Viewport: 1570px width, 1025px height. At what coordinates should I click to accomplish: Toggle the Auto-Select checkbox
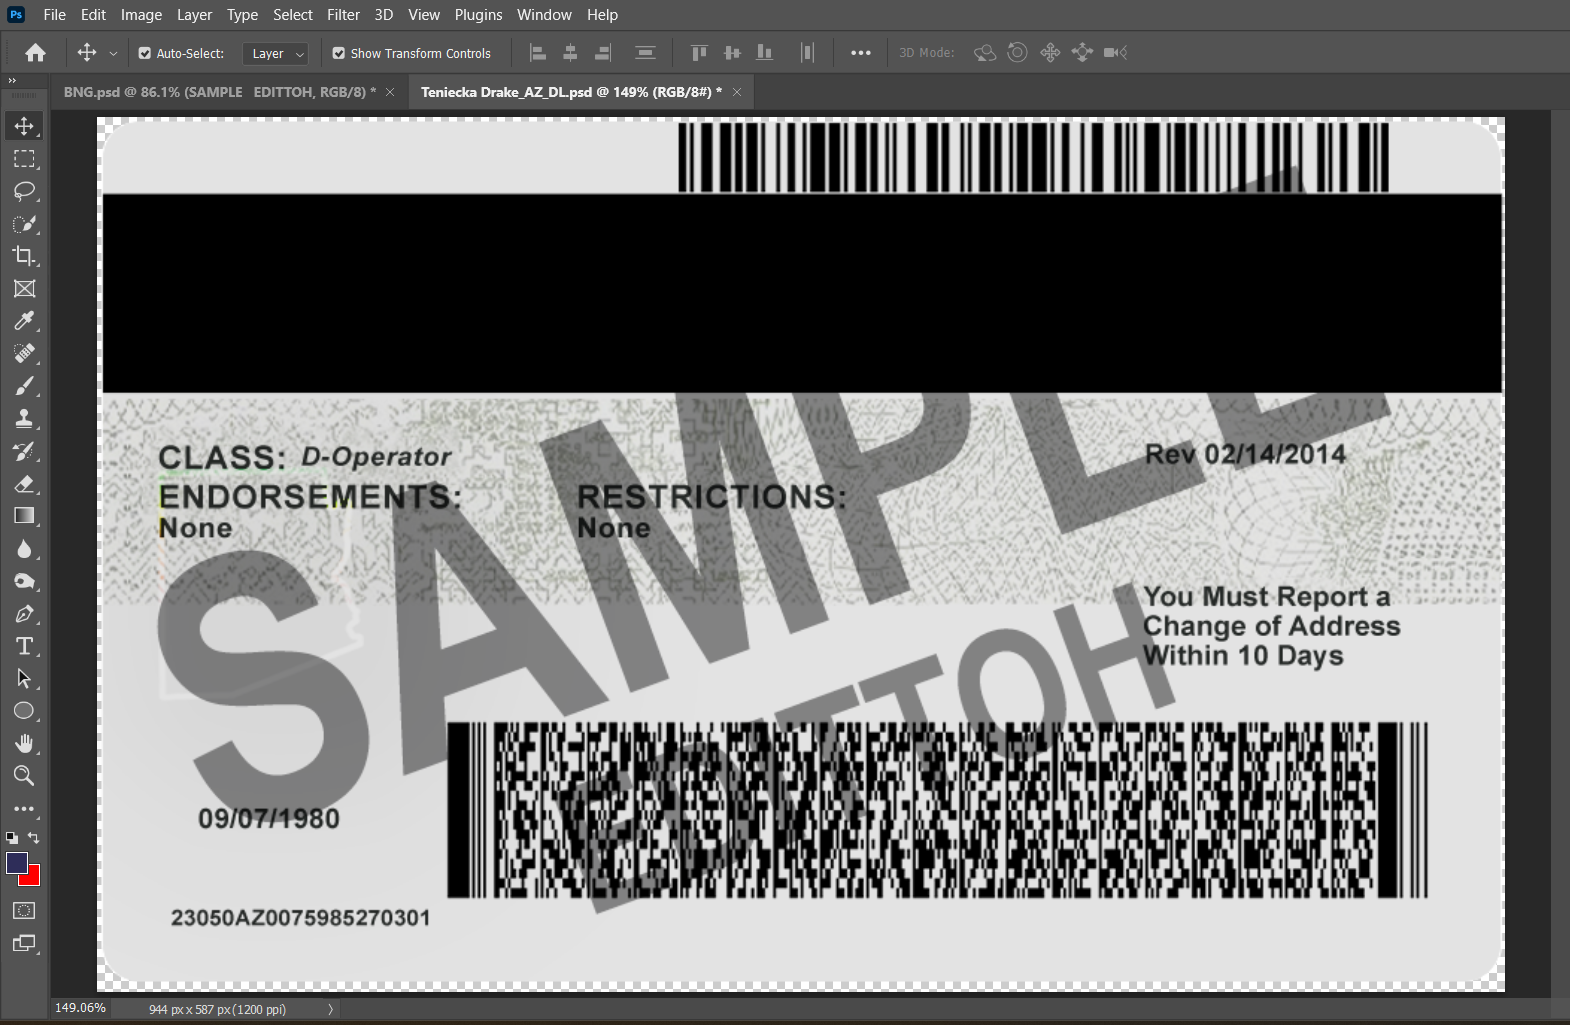tap(145, 53)
